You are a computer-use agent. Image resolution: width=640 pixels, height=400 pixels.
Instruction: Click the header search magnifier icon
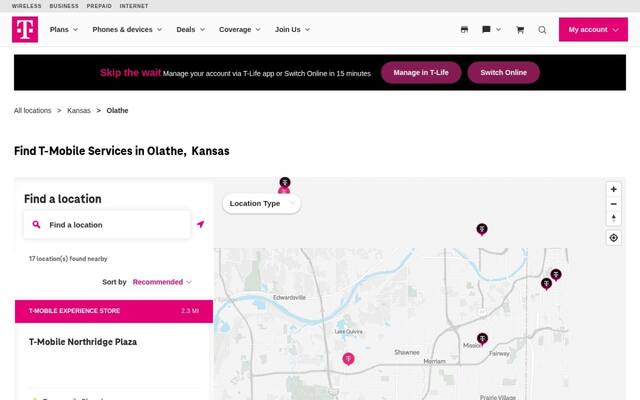(x=542, y=30)
